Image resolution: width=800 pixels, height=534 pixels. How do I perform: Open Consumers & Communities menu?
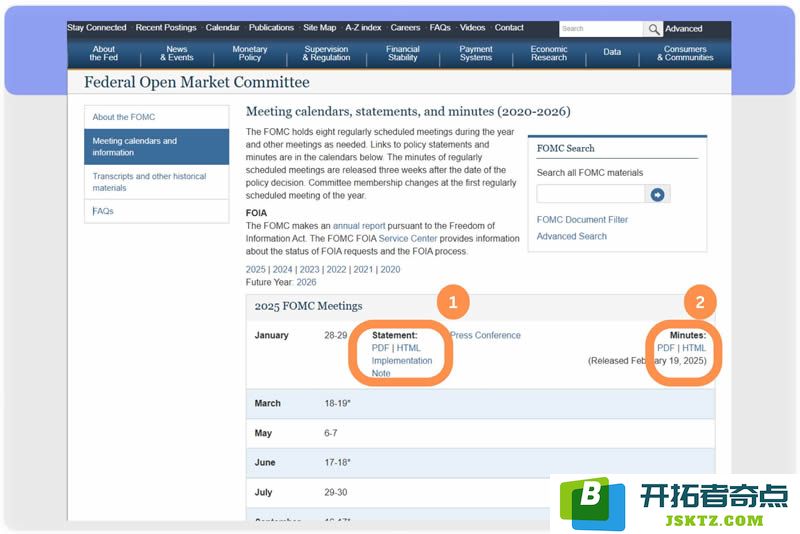[x=685, y=53]
